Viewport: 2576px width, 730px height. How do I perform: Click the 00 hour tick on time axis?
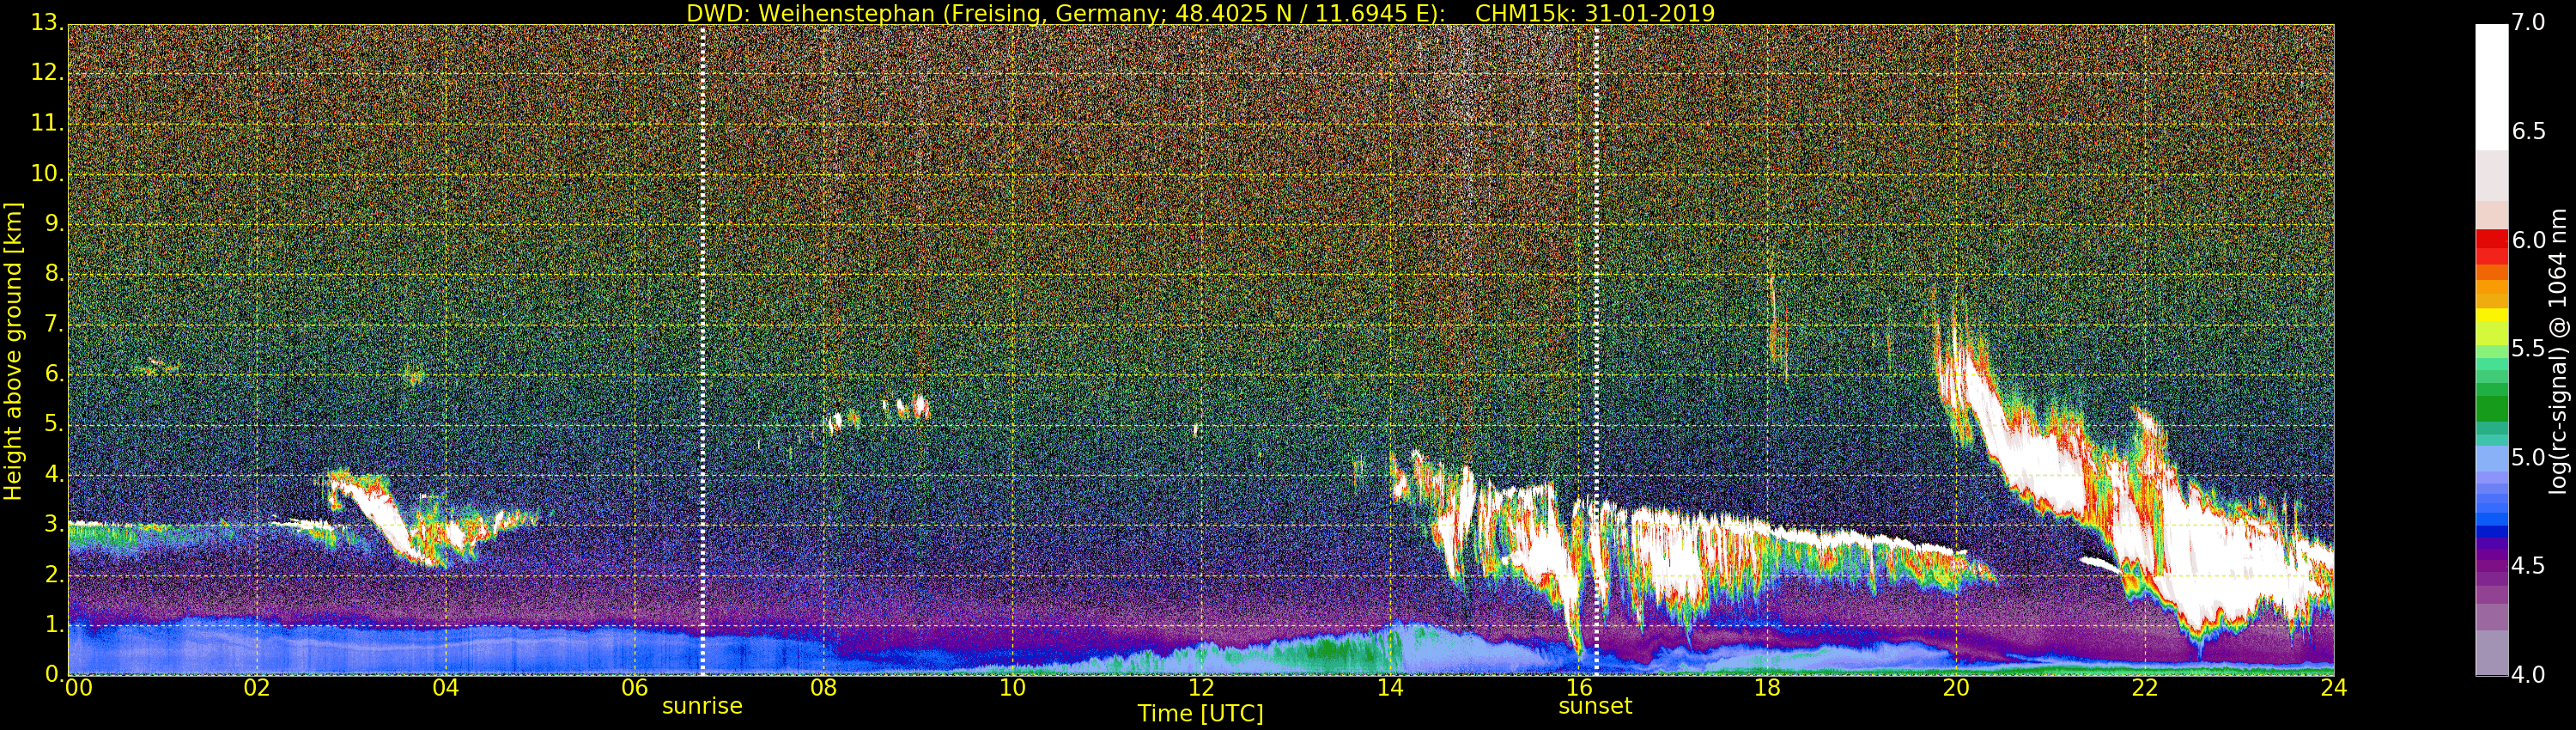pos(78,688)
